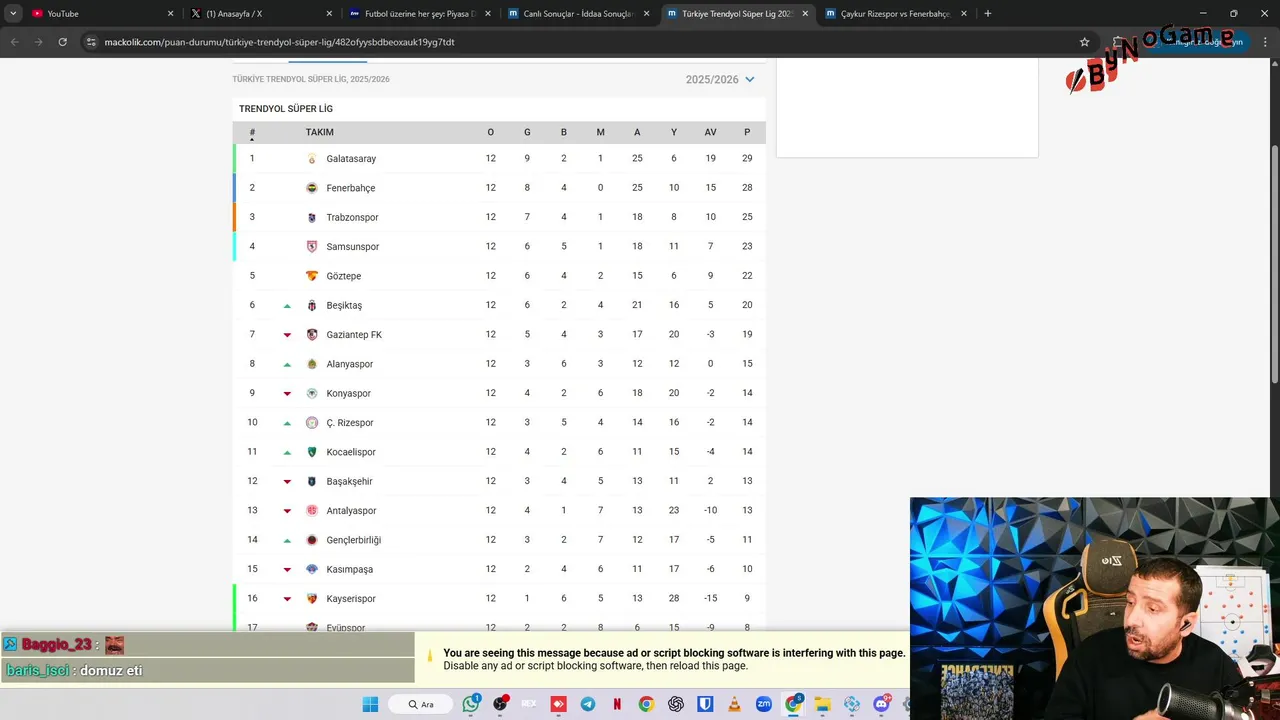The image size is (1280, 720).
Task: Click the Göztepe team logo
Action: pyautogui.click(x=312, y=276)
